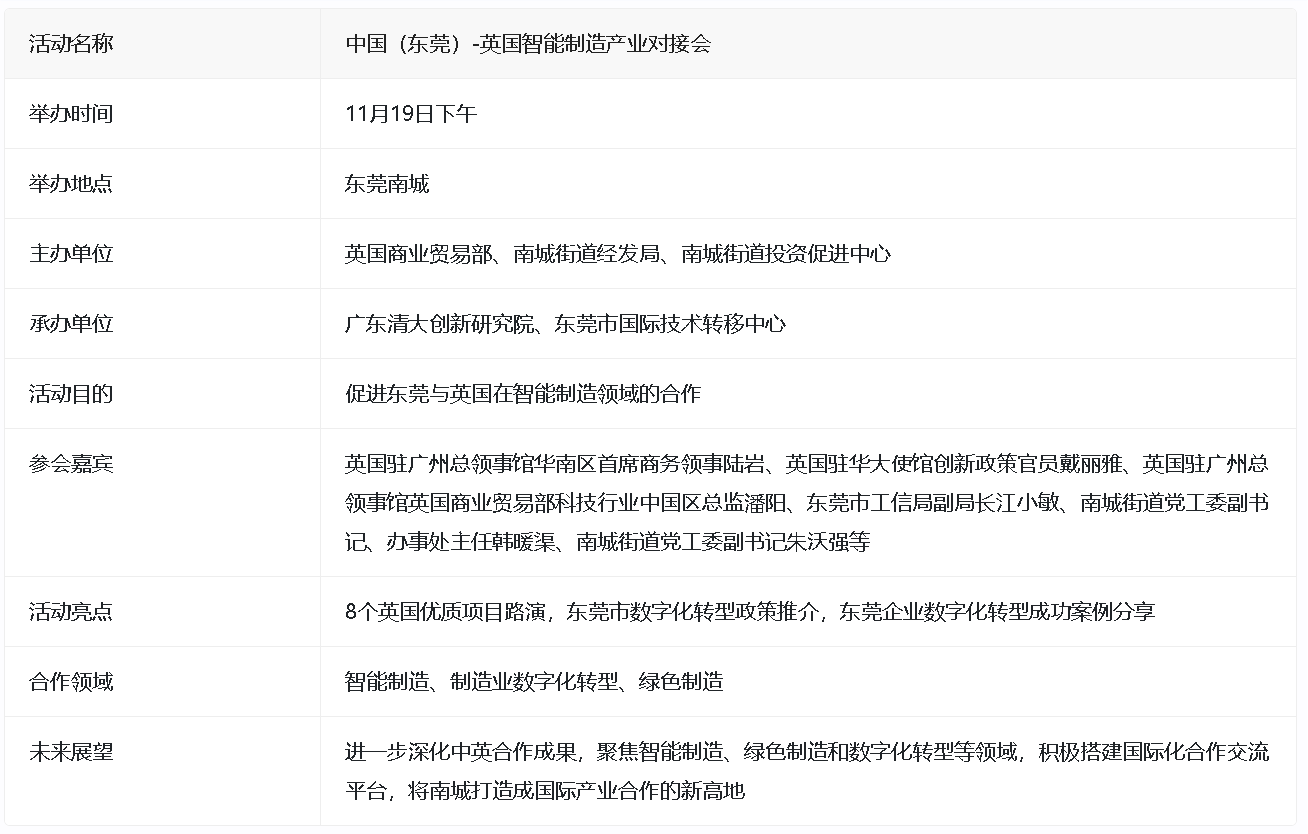
Task: Click the 活动亮点 row header
Action: (71, 612)
